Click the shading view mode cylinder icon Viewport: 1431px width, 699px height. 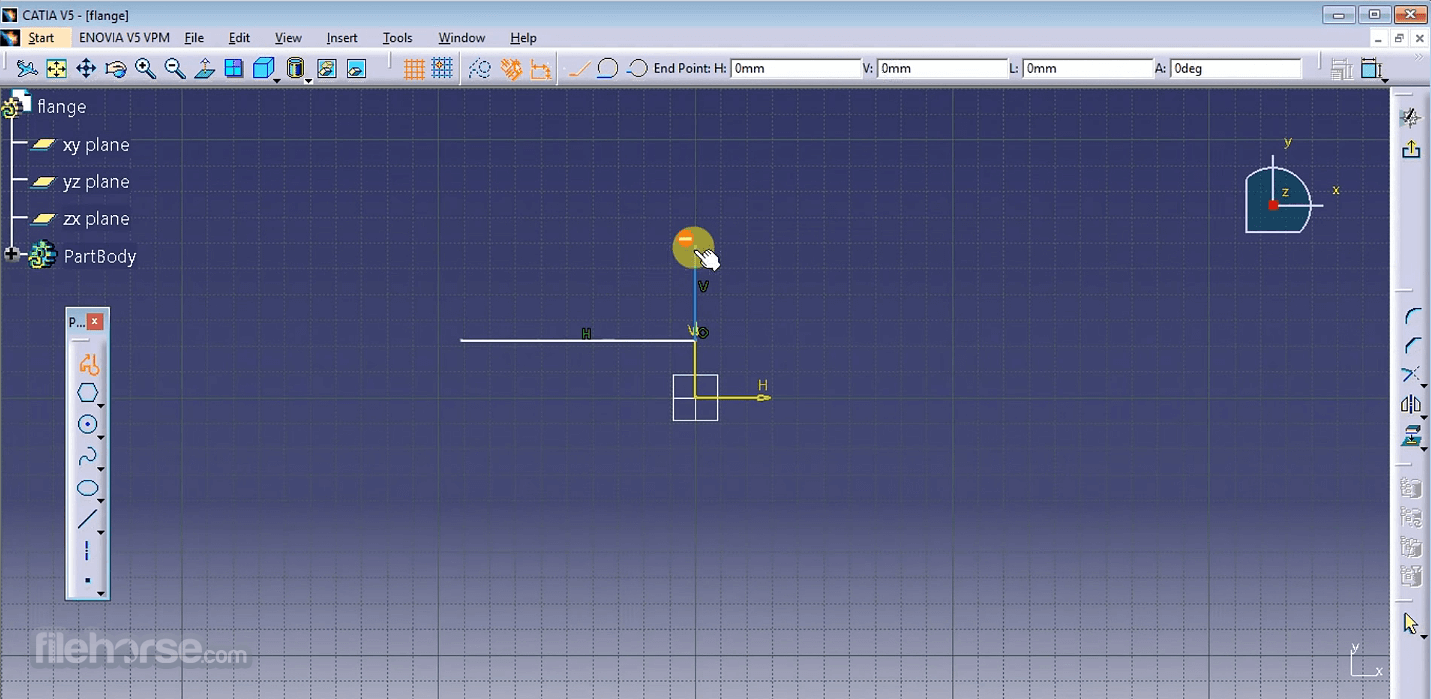(295, 68)
